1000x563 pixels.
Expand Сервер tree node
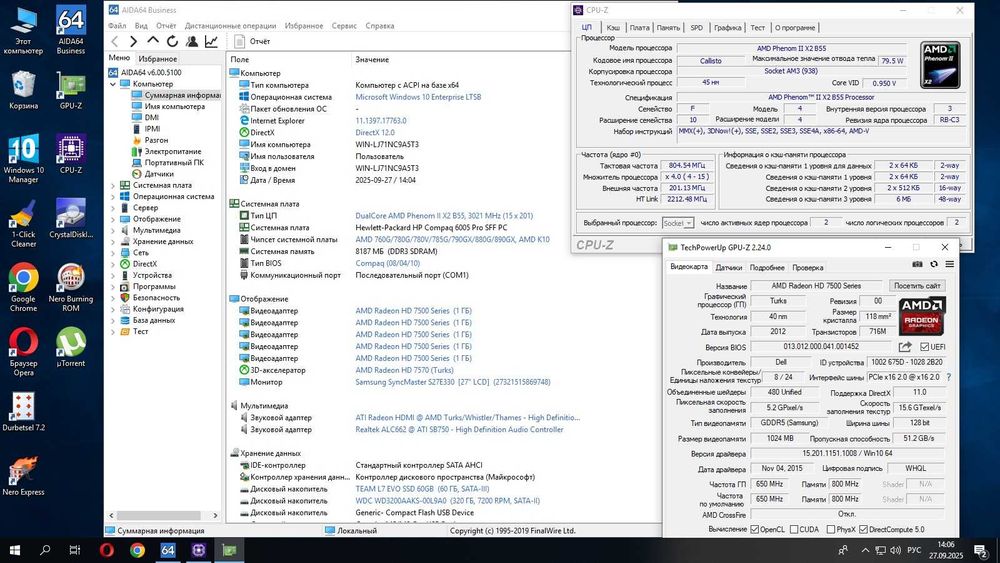click(113, 208)
